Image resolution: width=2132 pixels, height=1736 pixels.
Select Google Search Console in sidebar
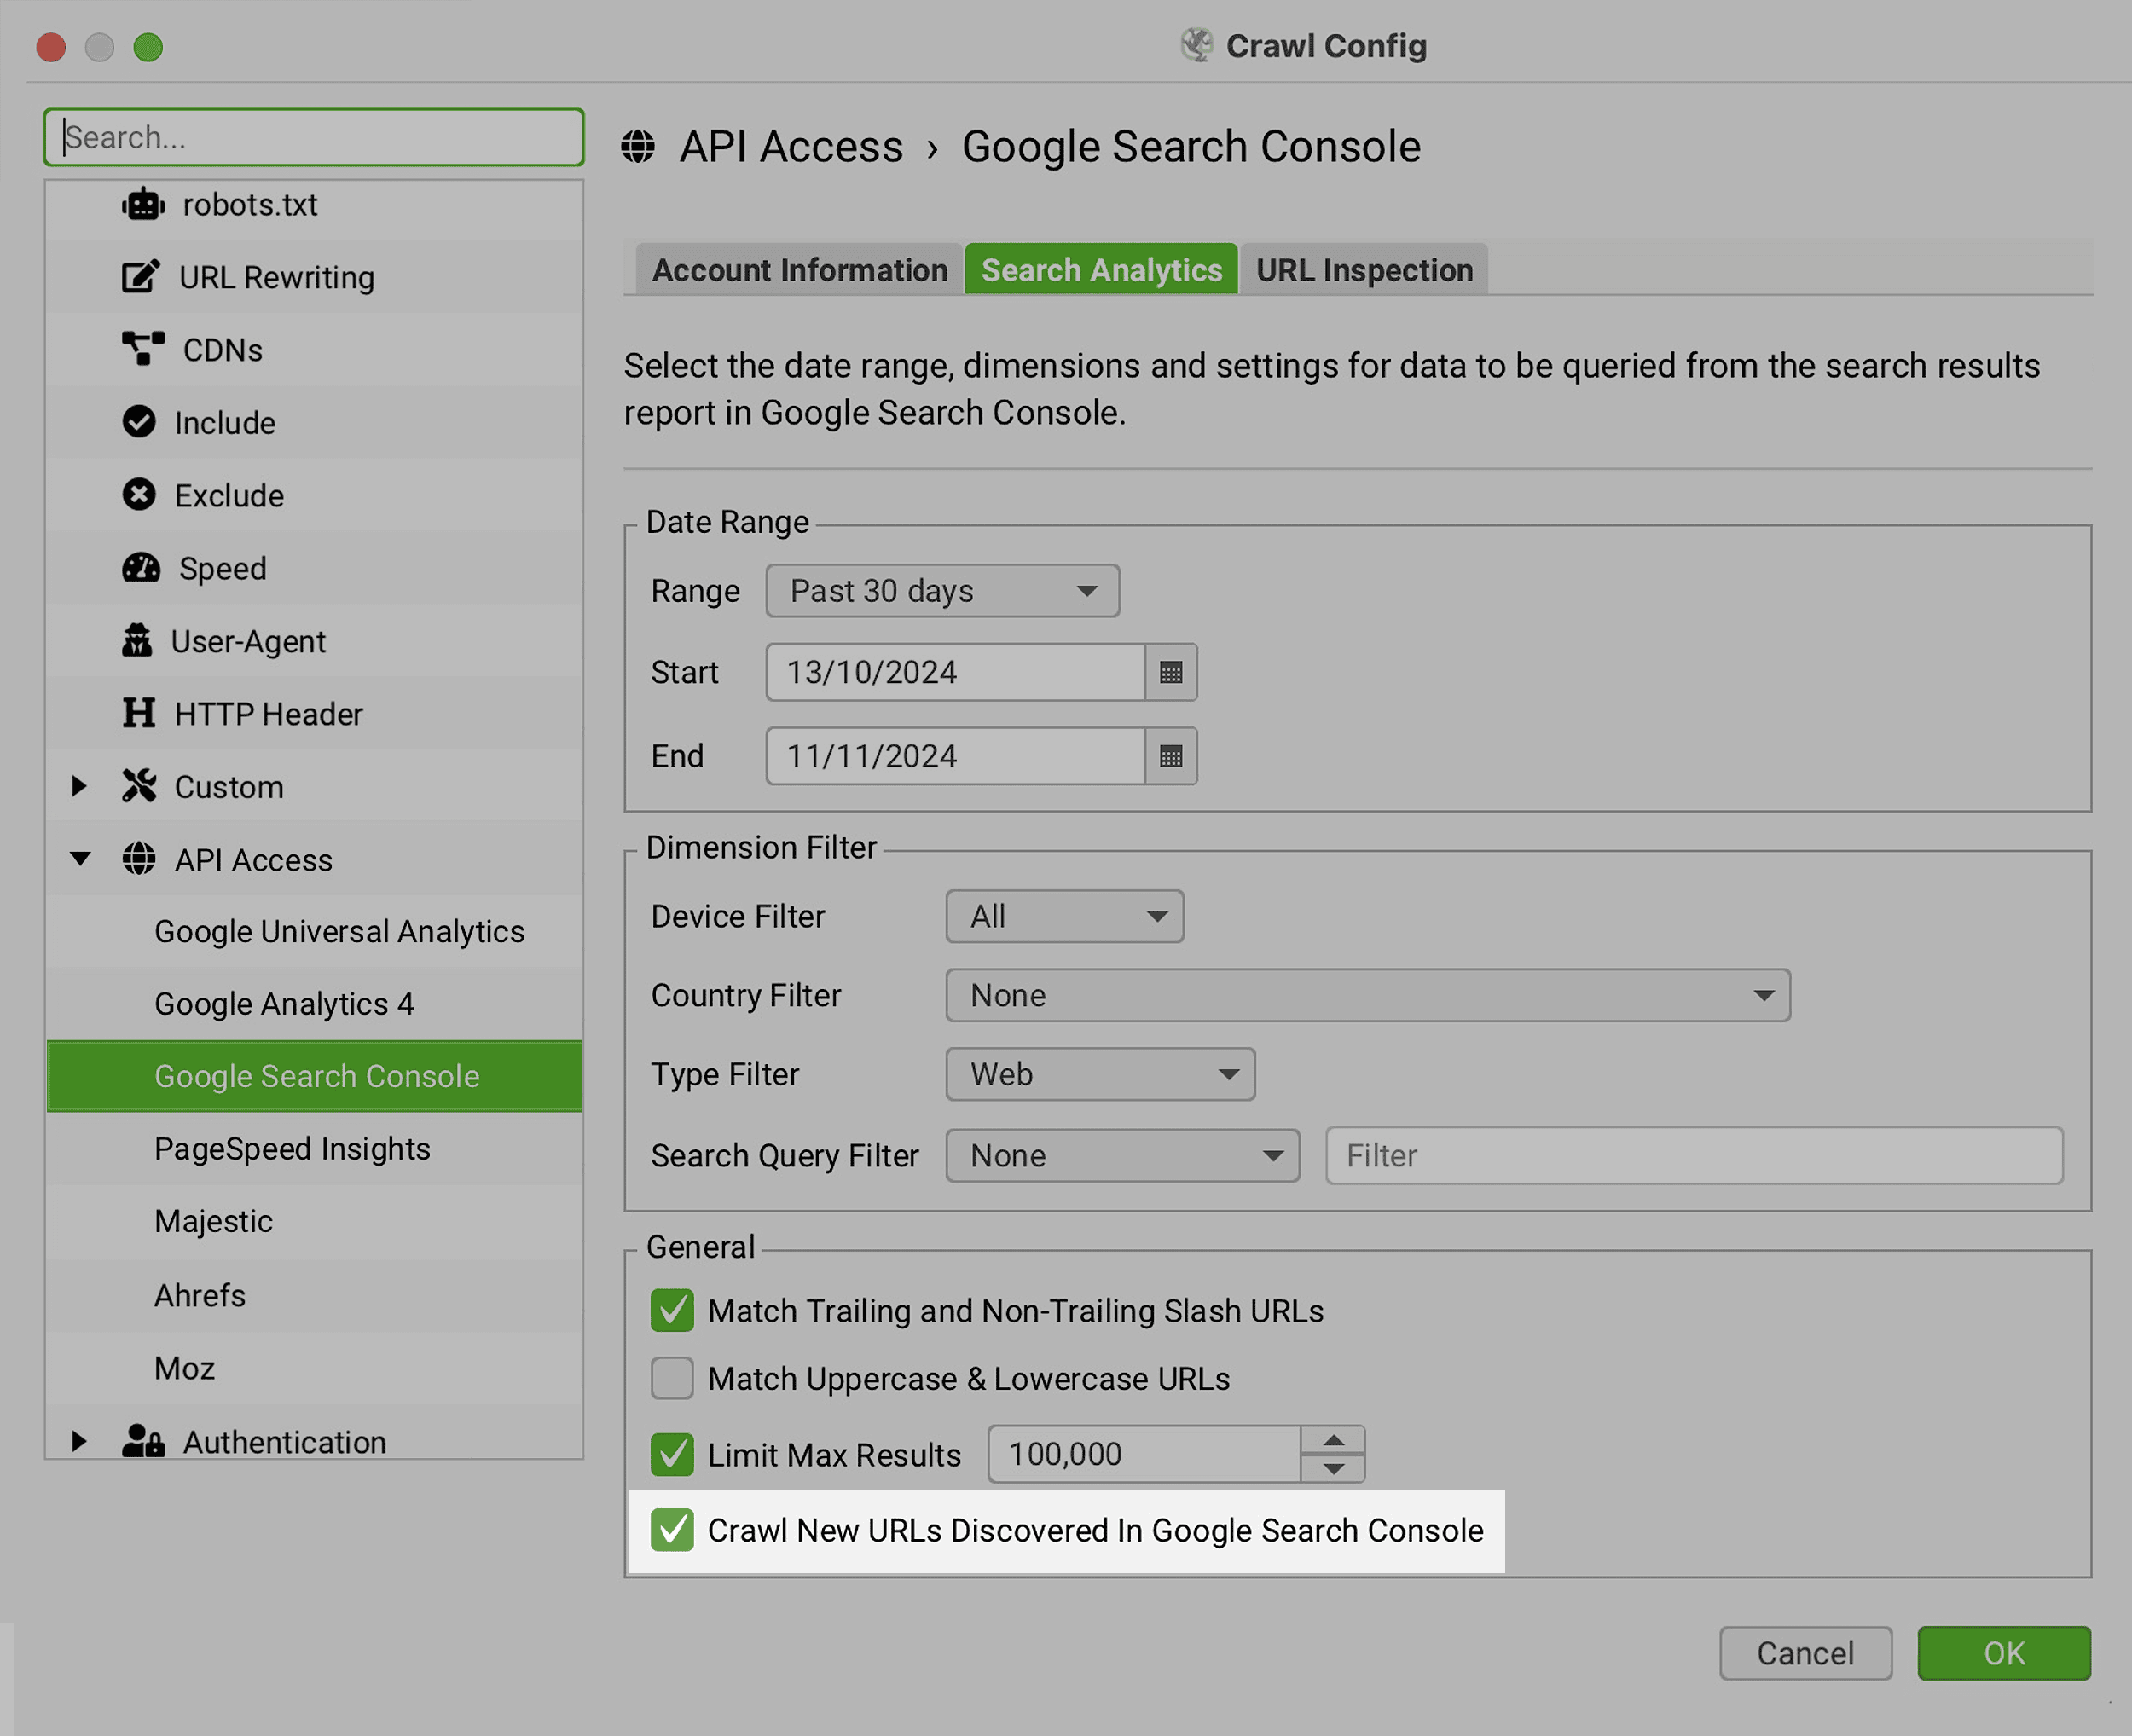point(314,1076)
